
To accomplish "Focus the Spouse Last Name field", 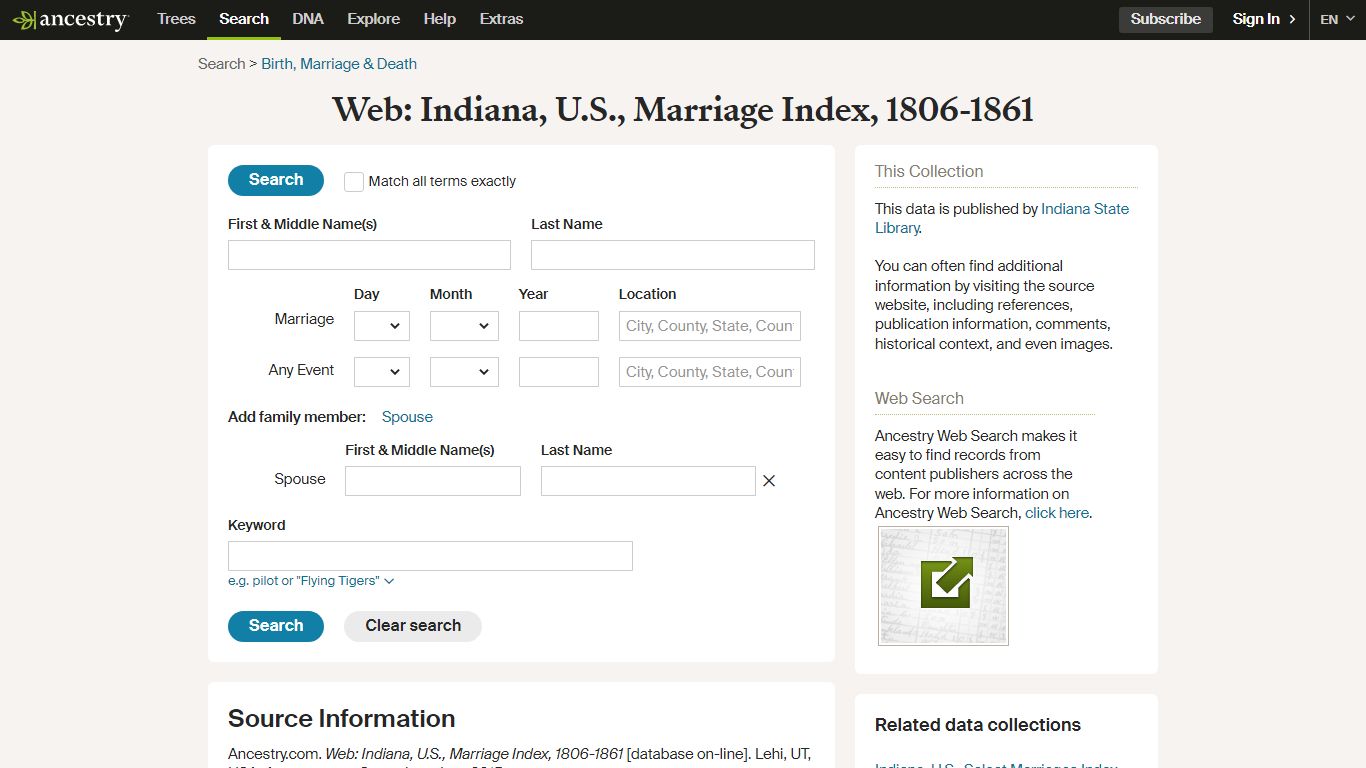I will [x=648, y=481].
